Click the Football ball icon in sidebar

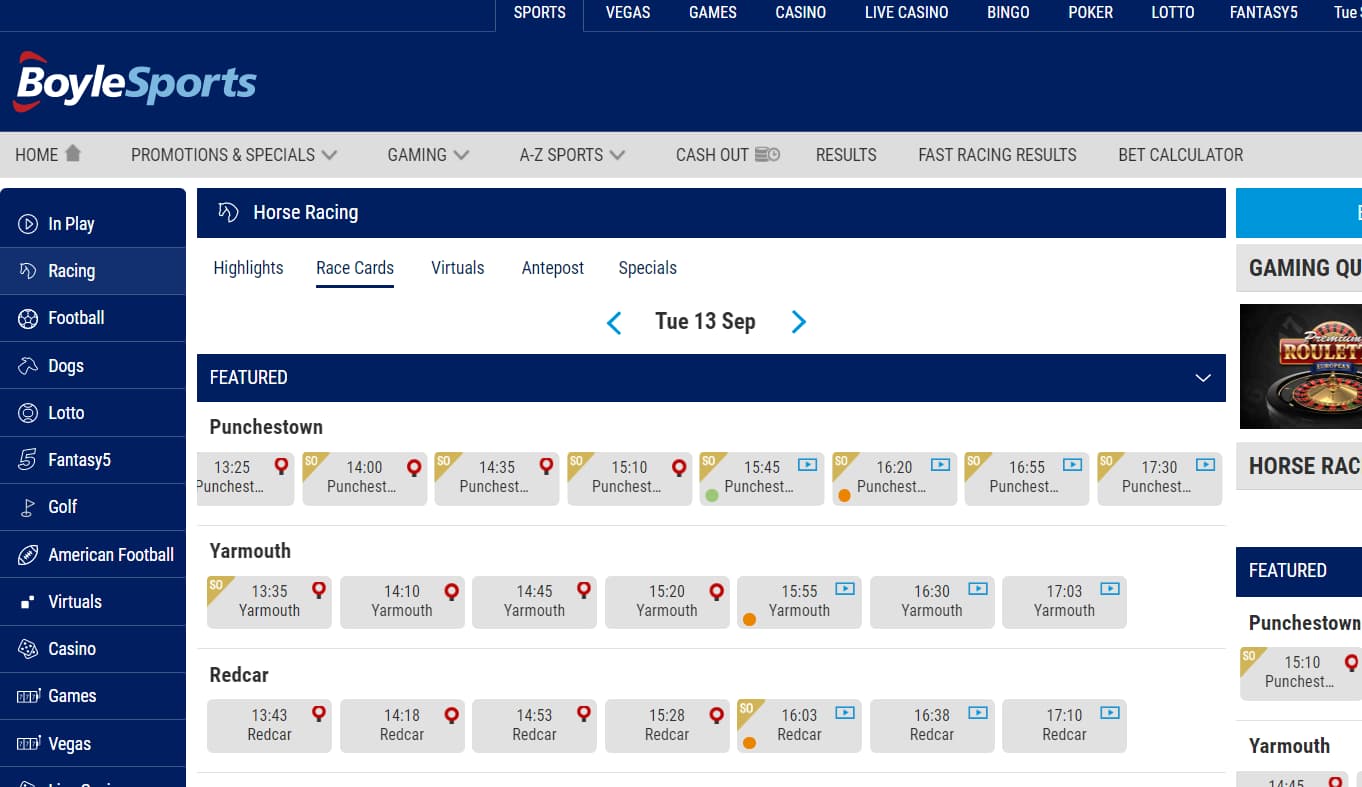coord(28,318)
